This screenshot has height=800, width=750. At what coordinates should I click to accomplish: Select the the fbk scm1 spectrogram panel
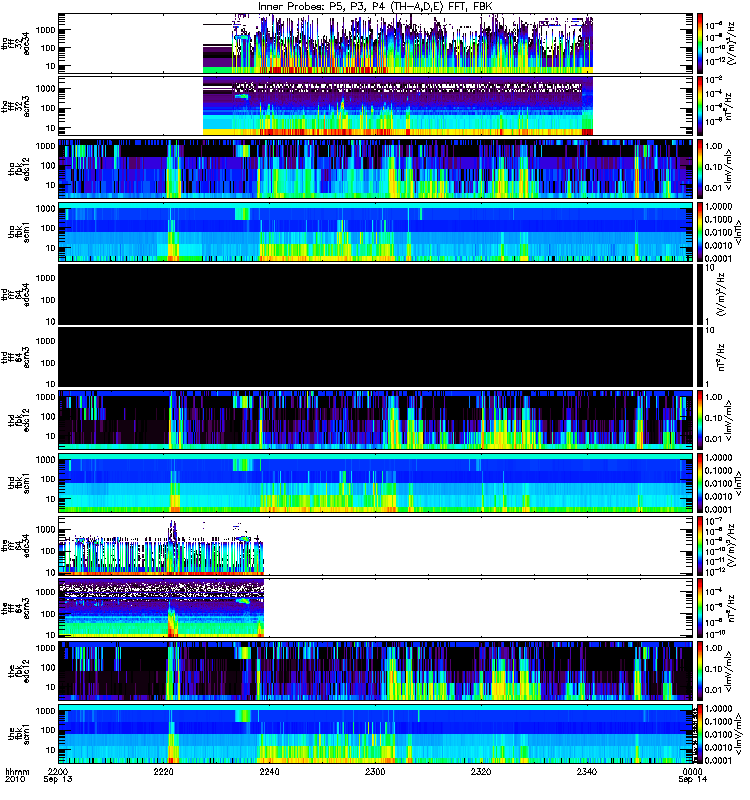coord(376,734)
